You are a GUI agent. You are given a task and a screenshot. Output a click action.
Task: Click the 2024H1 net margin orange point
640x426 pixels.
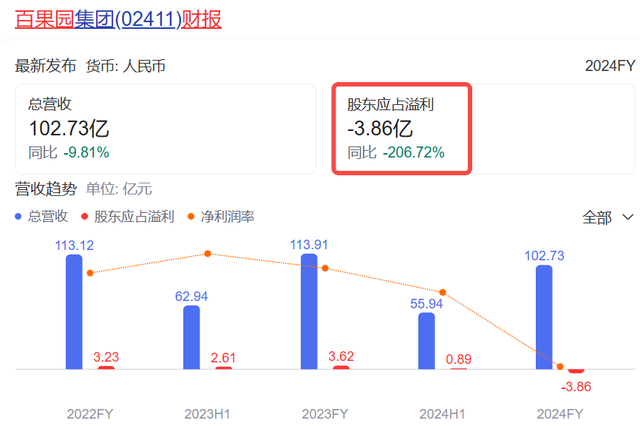(x=442, y=292)
